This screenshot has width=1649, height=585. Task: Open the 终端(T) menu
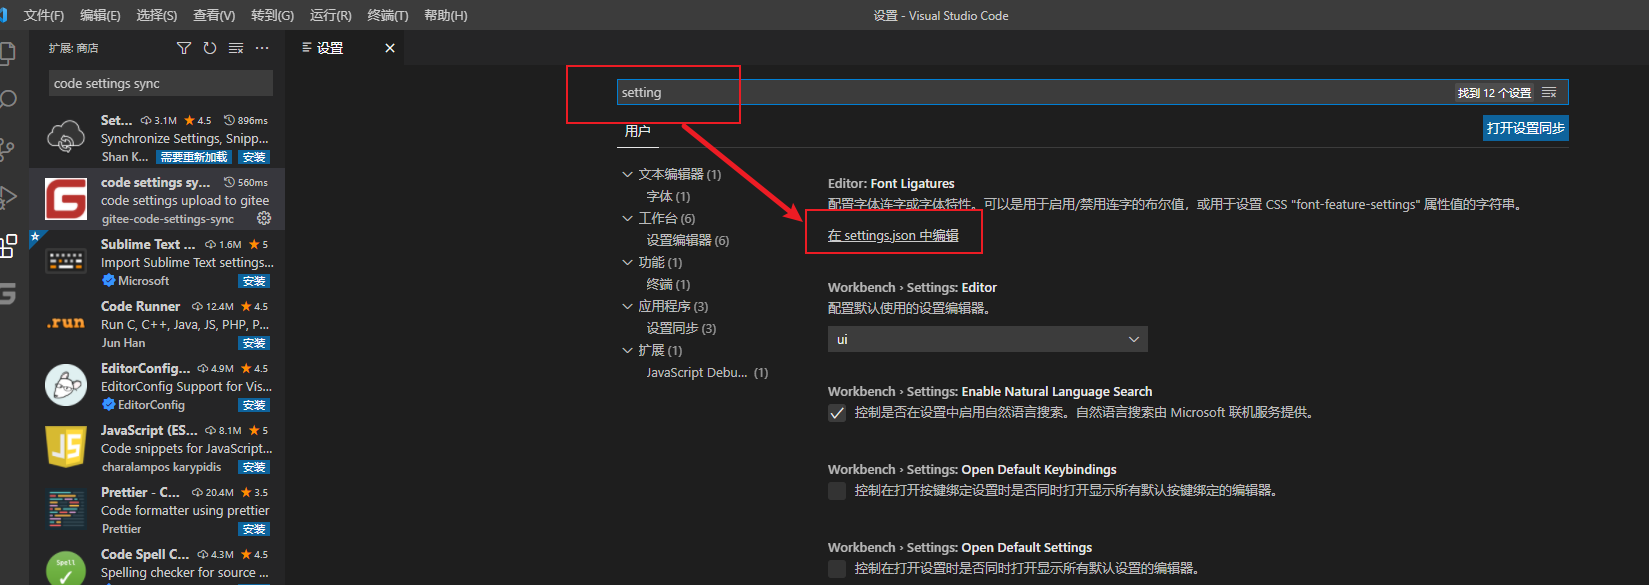pos(388,15)
